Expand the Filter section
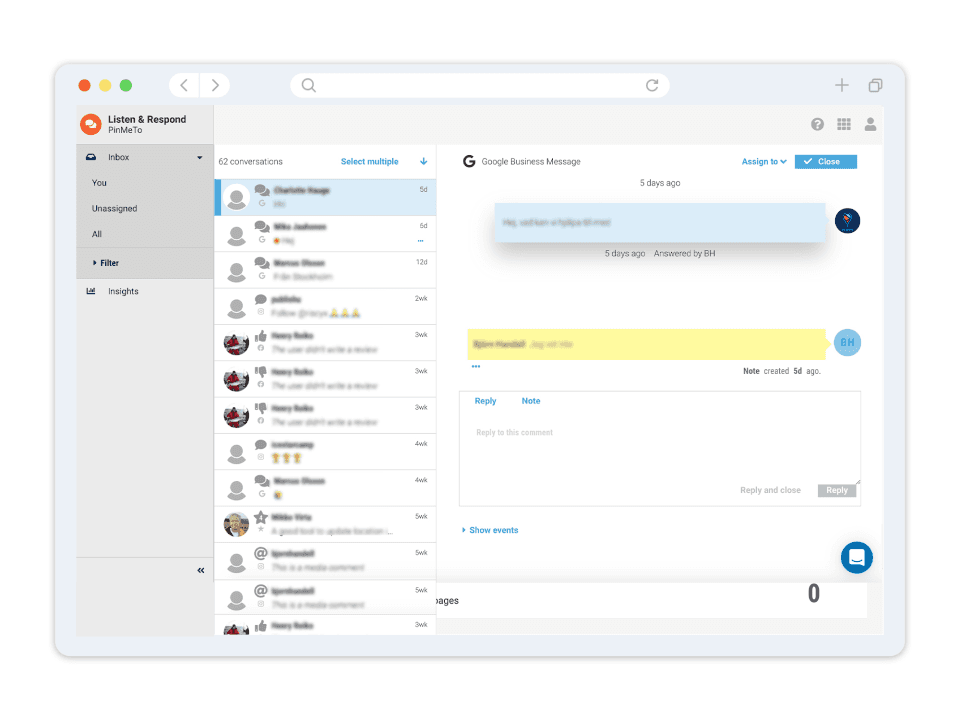This screenshot has height=720, width=960. (109, 263)
